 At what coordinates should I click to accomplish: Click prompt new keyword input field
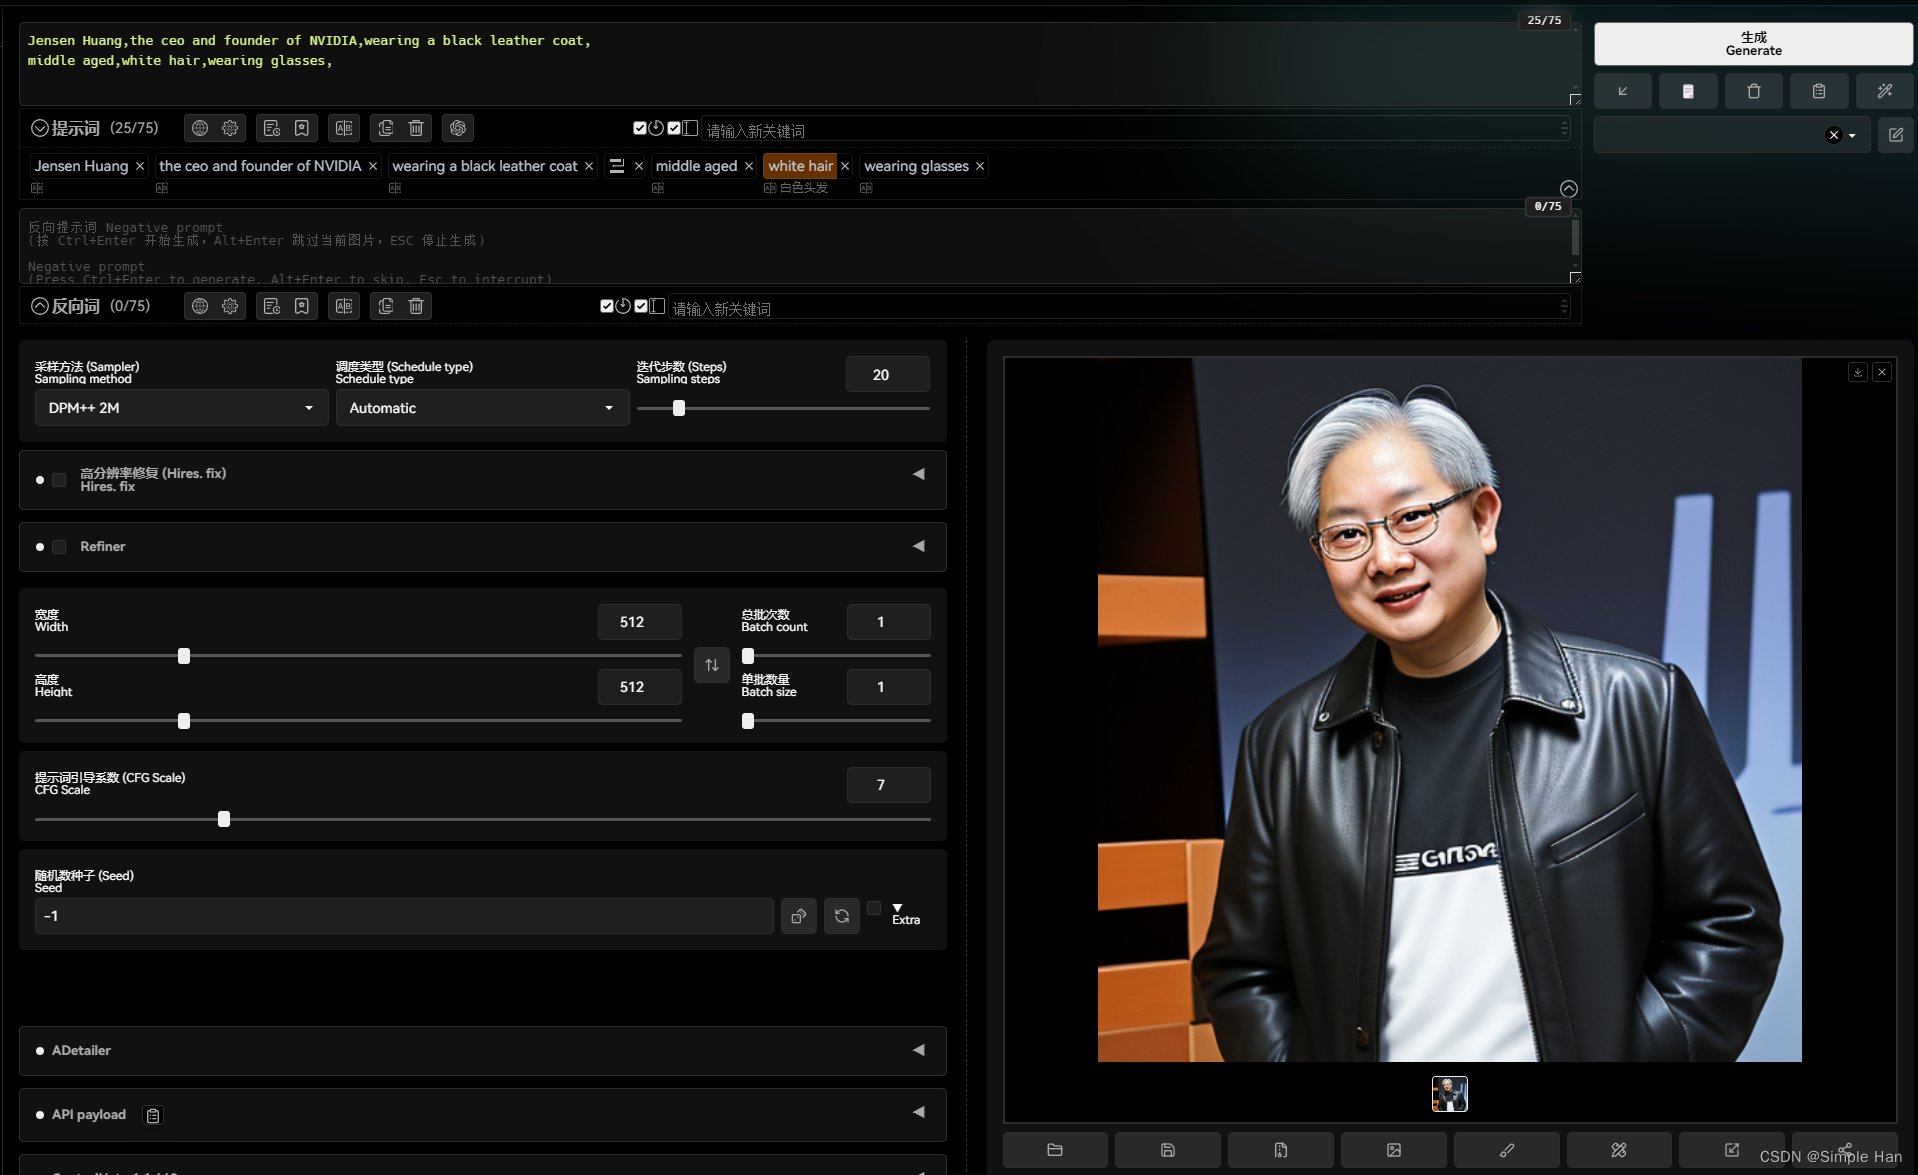tap(1135, 130)
